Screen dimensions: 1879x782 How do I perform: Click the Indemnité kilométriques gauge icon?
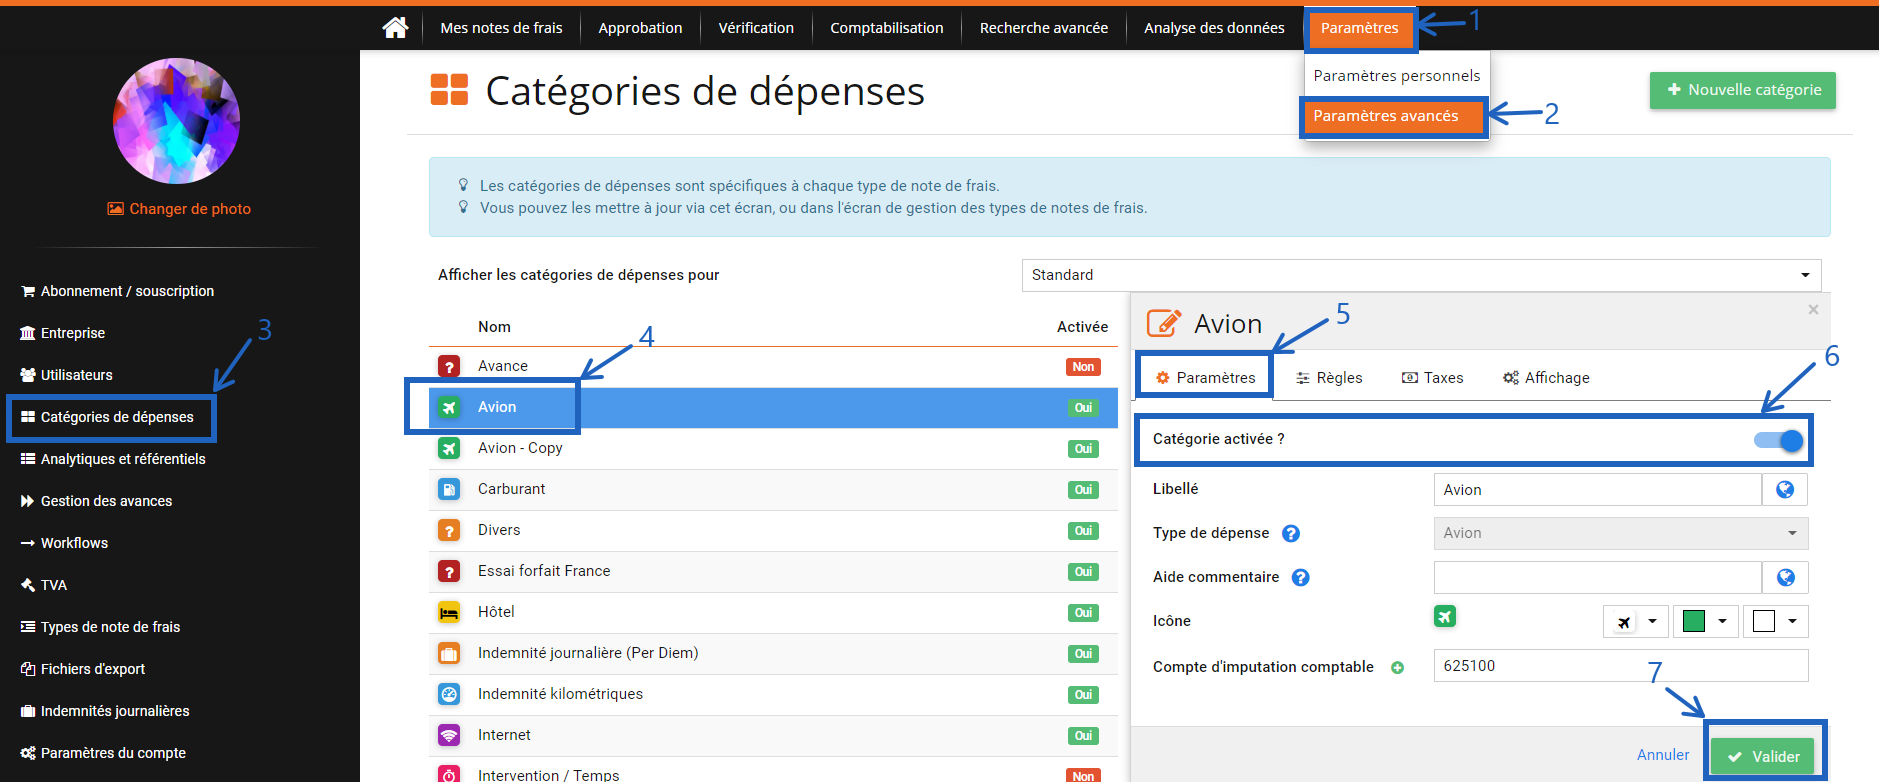click(x=449, y=694)
